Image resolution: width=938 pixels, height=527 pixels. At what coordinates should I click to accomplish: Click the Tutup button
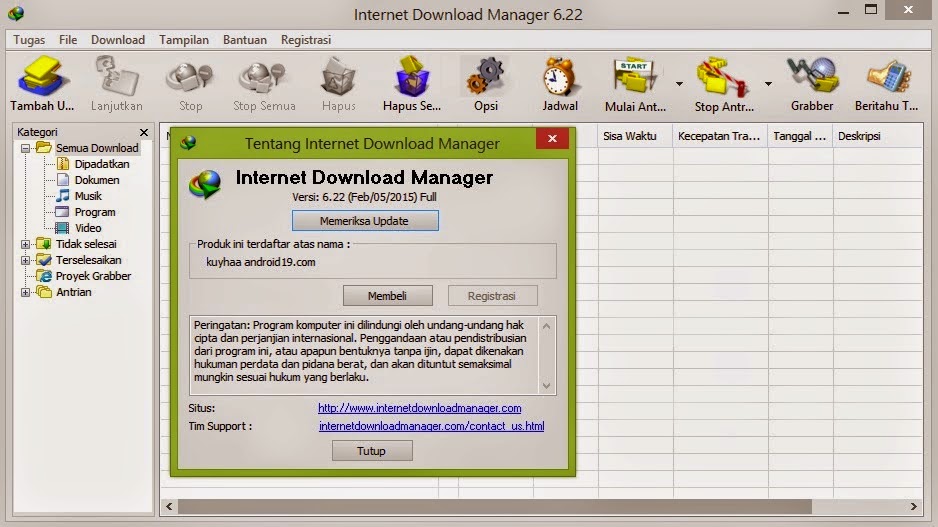(x=372, y=450)
